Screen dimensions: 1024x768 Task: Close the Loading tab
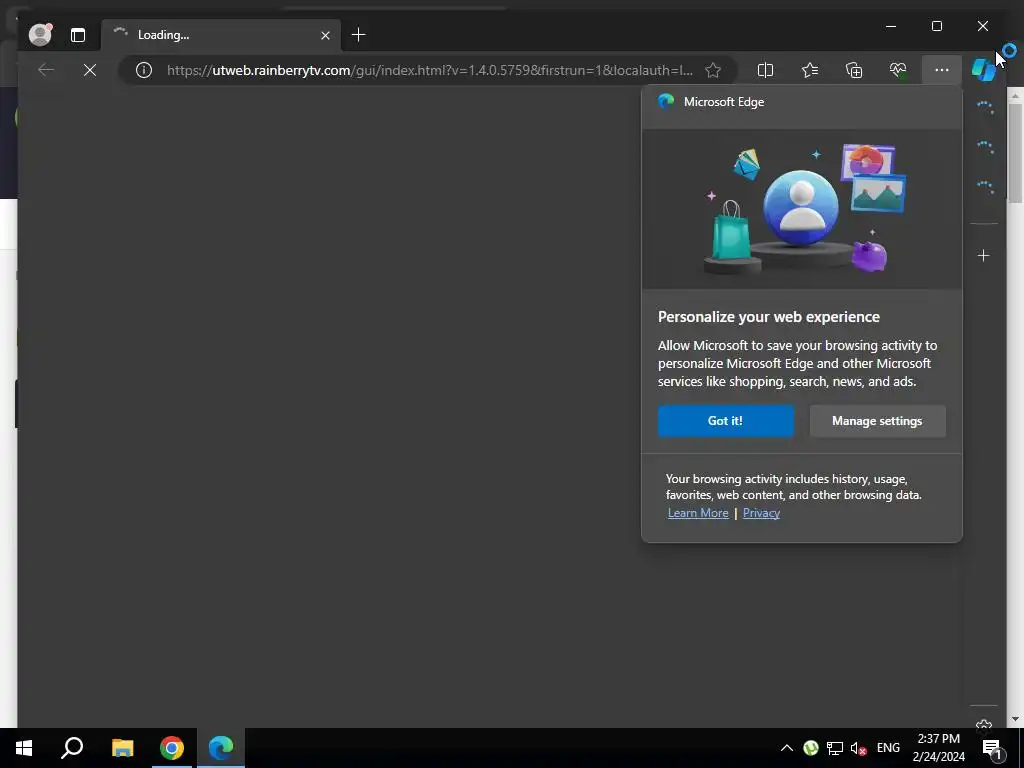[x=325, y=35]
